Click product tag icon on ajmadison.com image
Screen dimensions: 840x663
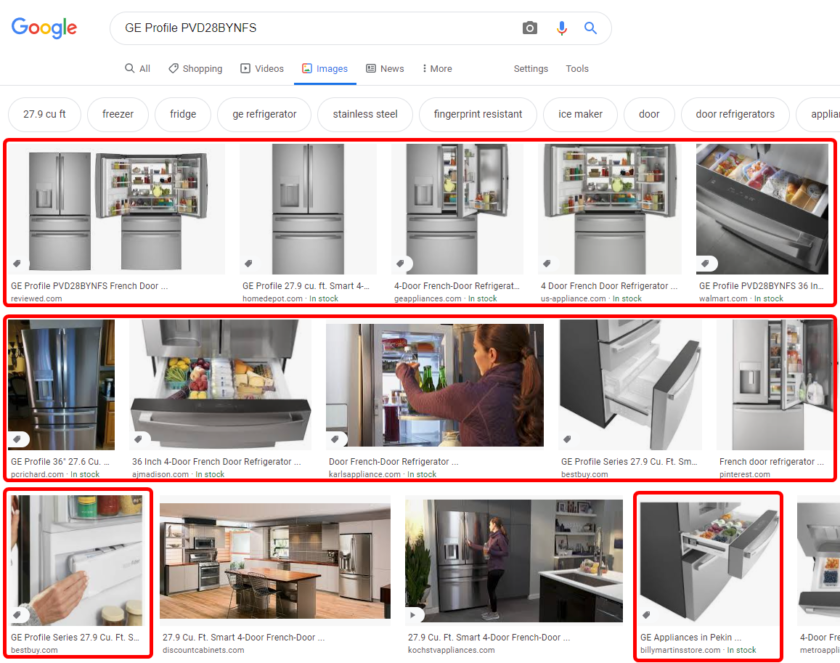pos(139,439)
